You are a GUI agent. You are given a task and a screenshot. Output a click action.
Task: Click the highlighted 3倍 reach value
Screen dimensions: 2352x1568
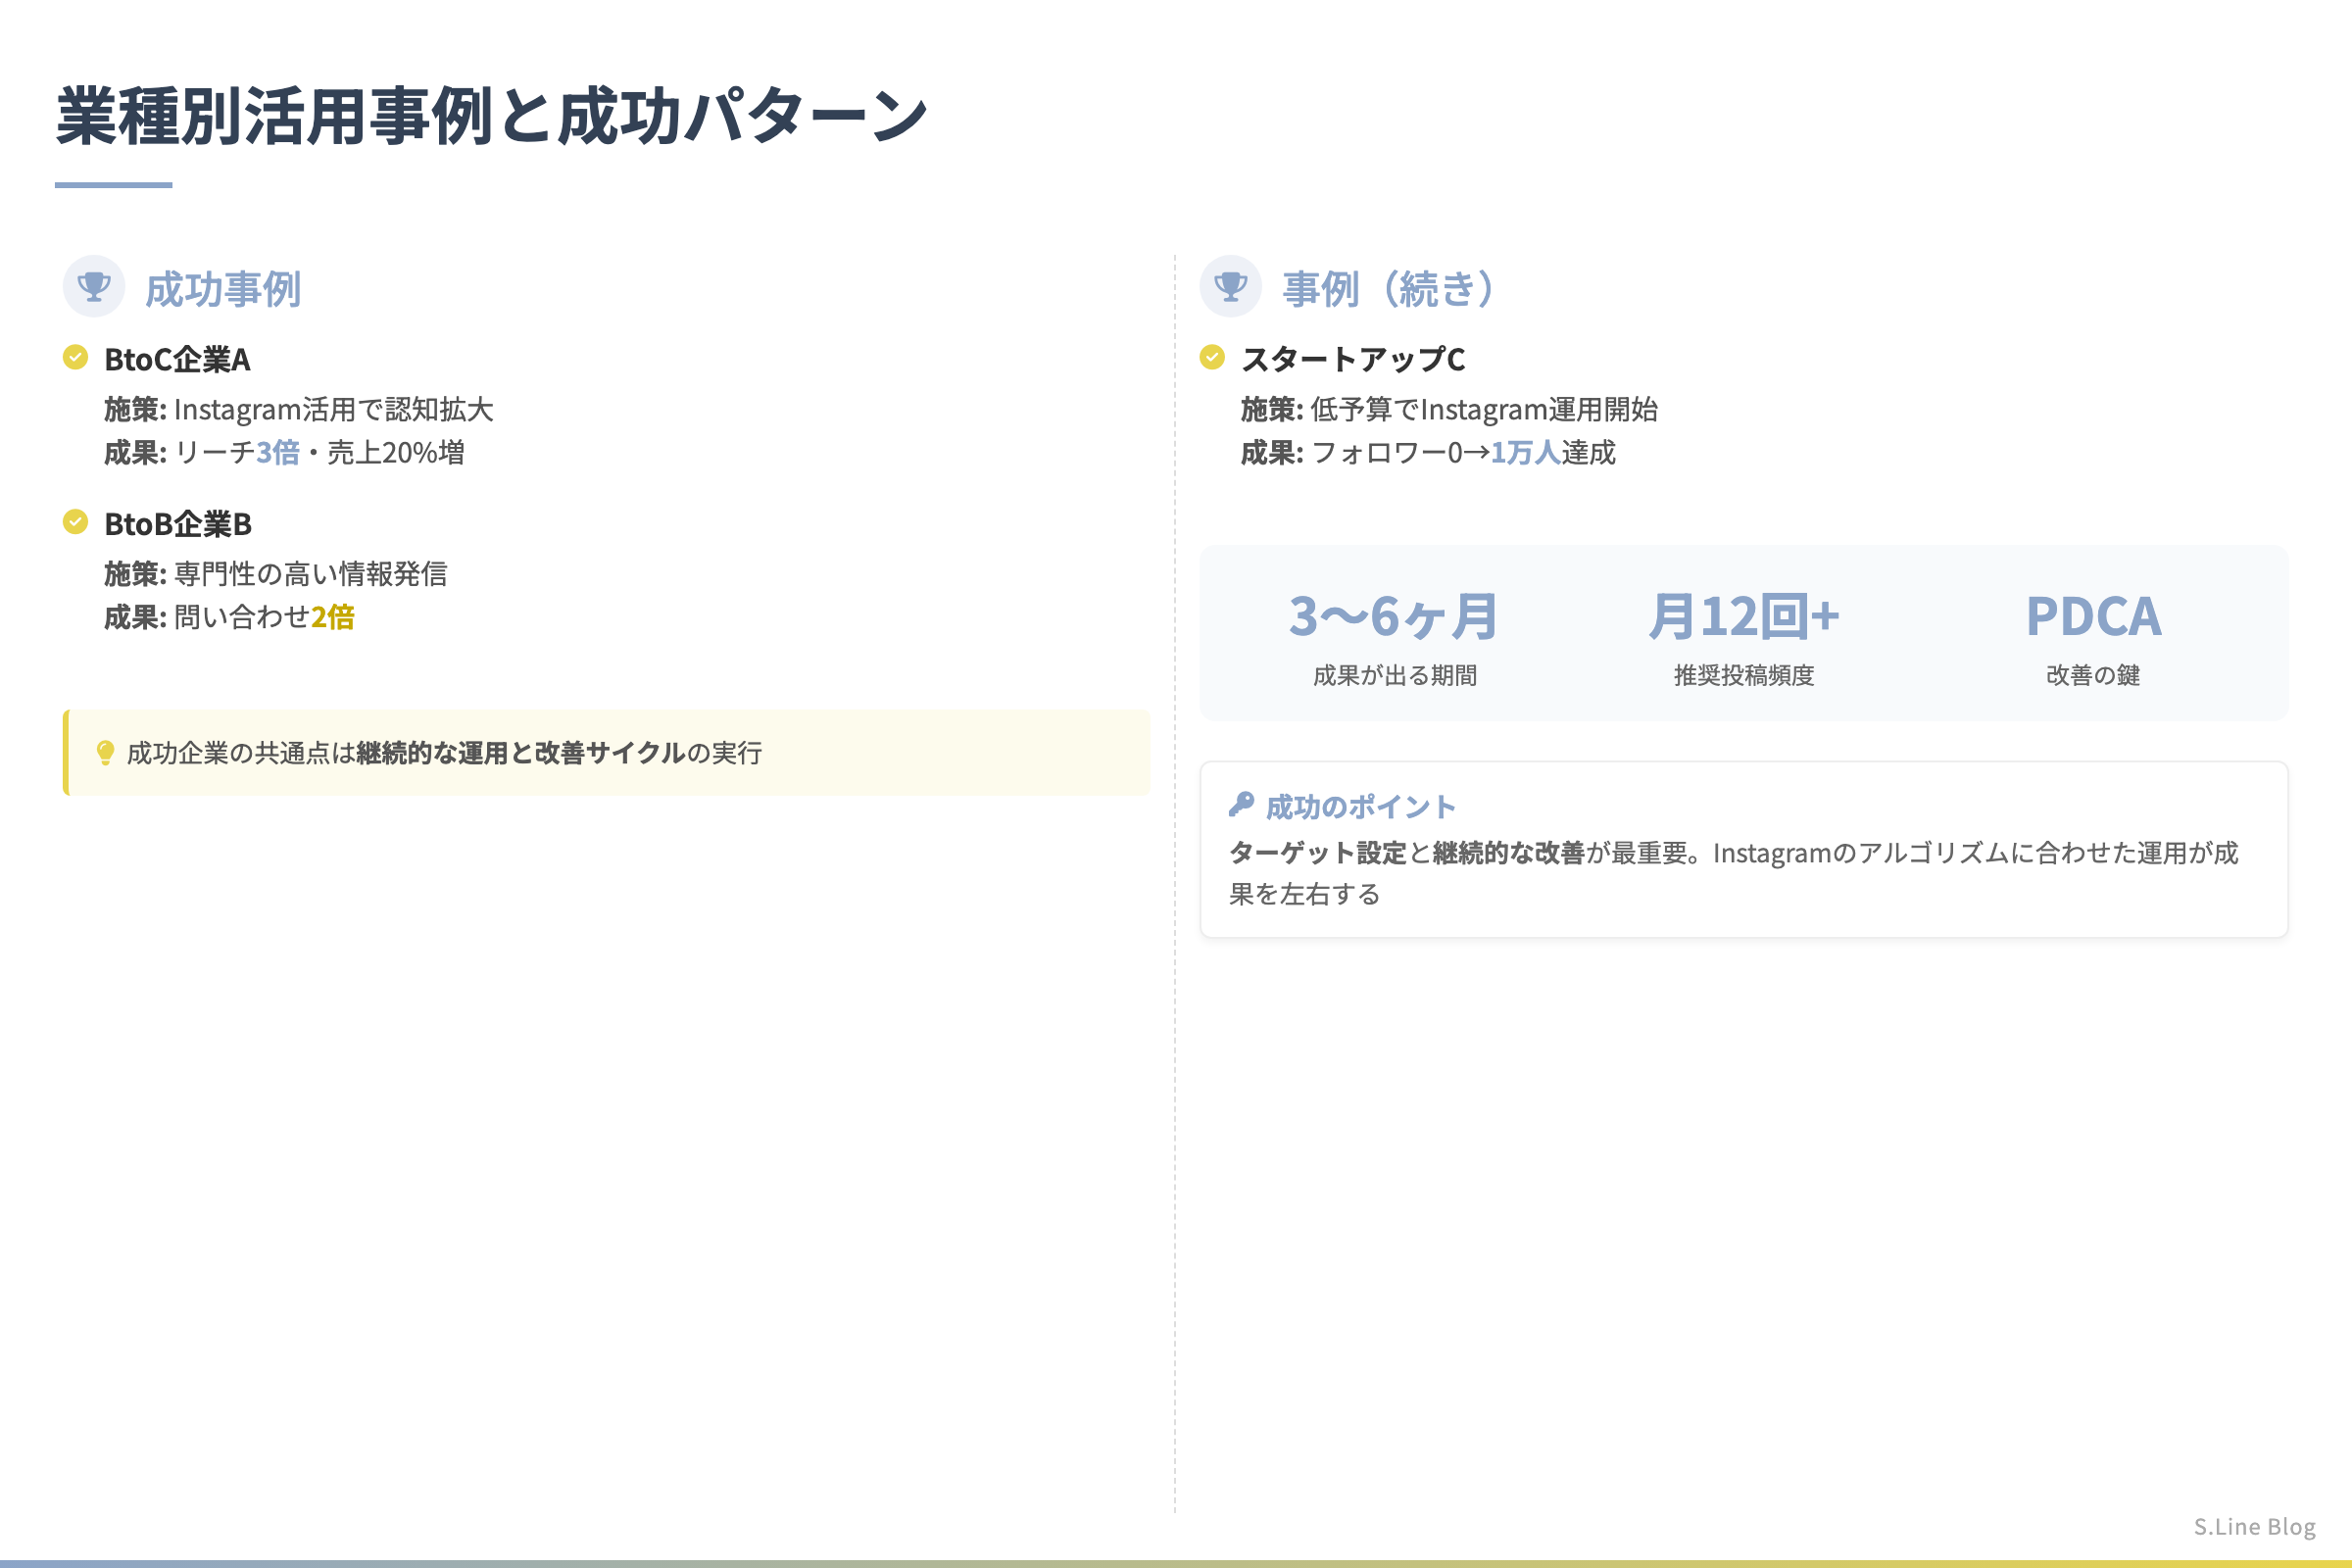(278, 453)
